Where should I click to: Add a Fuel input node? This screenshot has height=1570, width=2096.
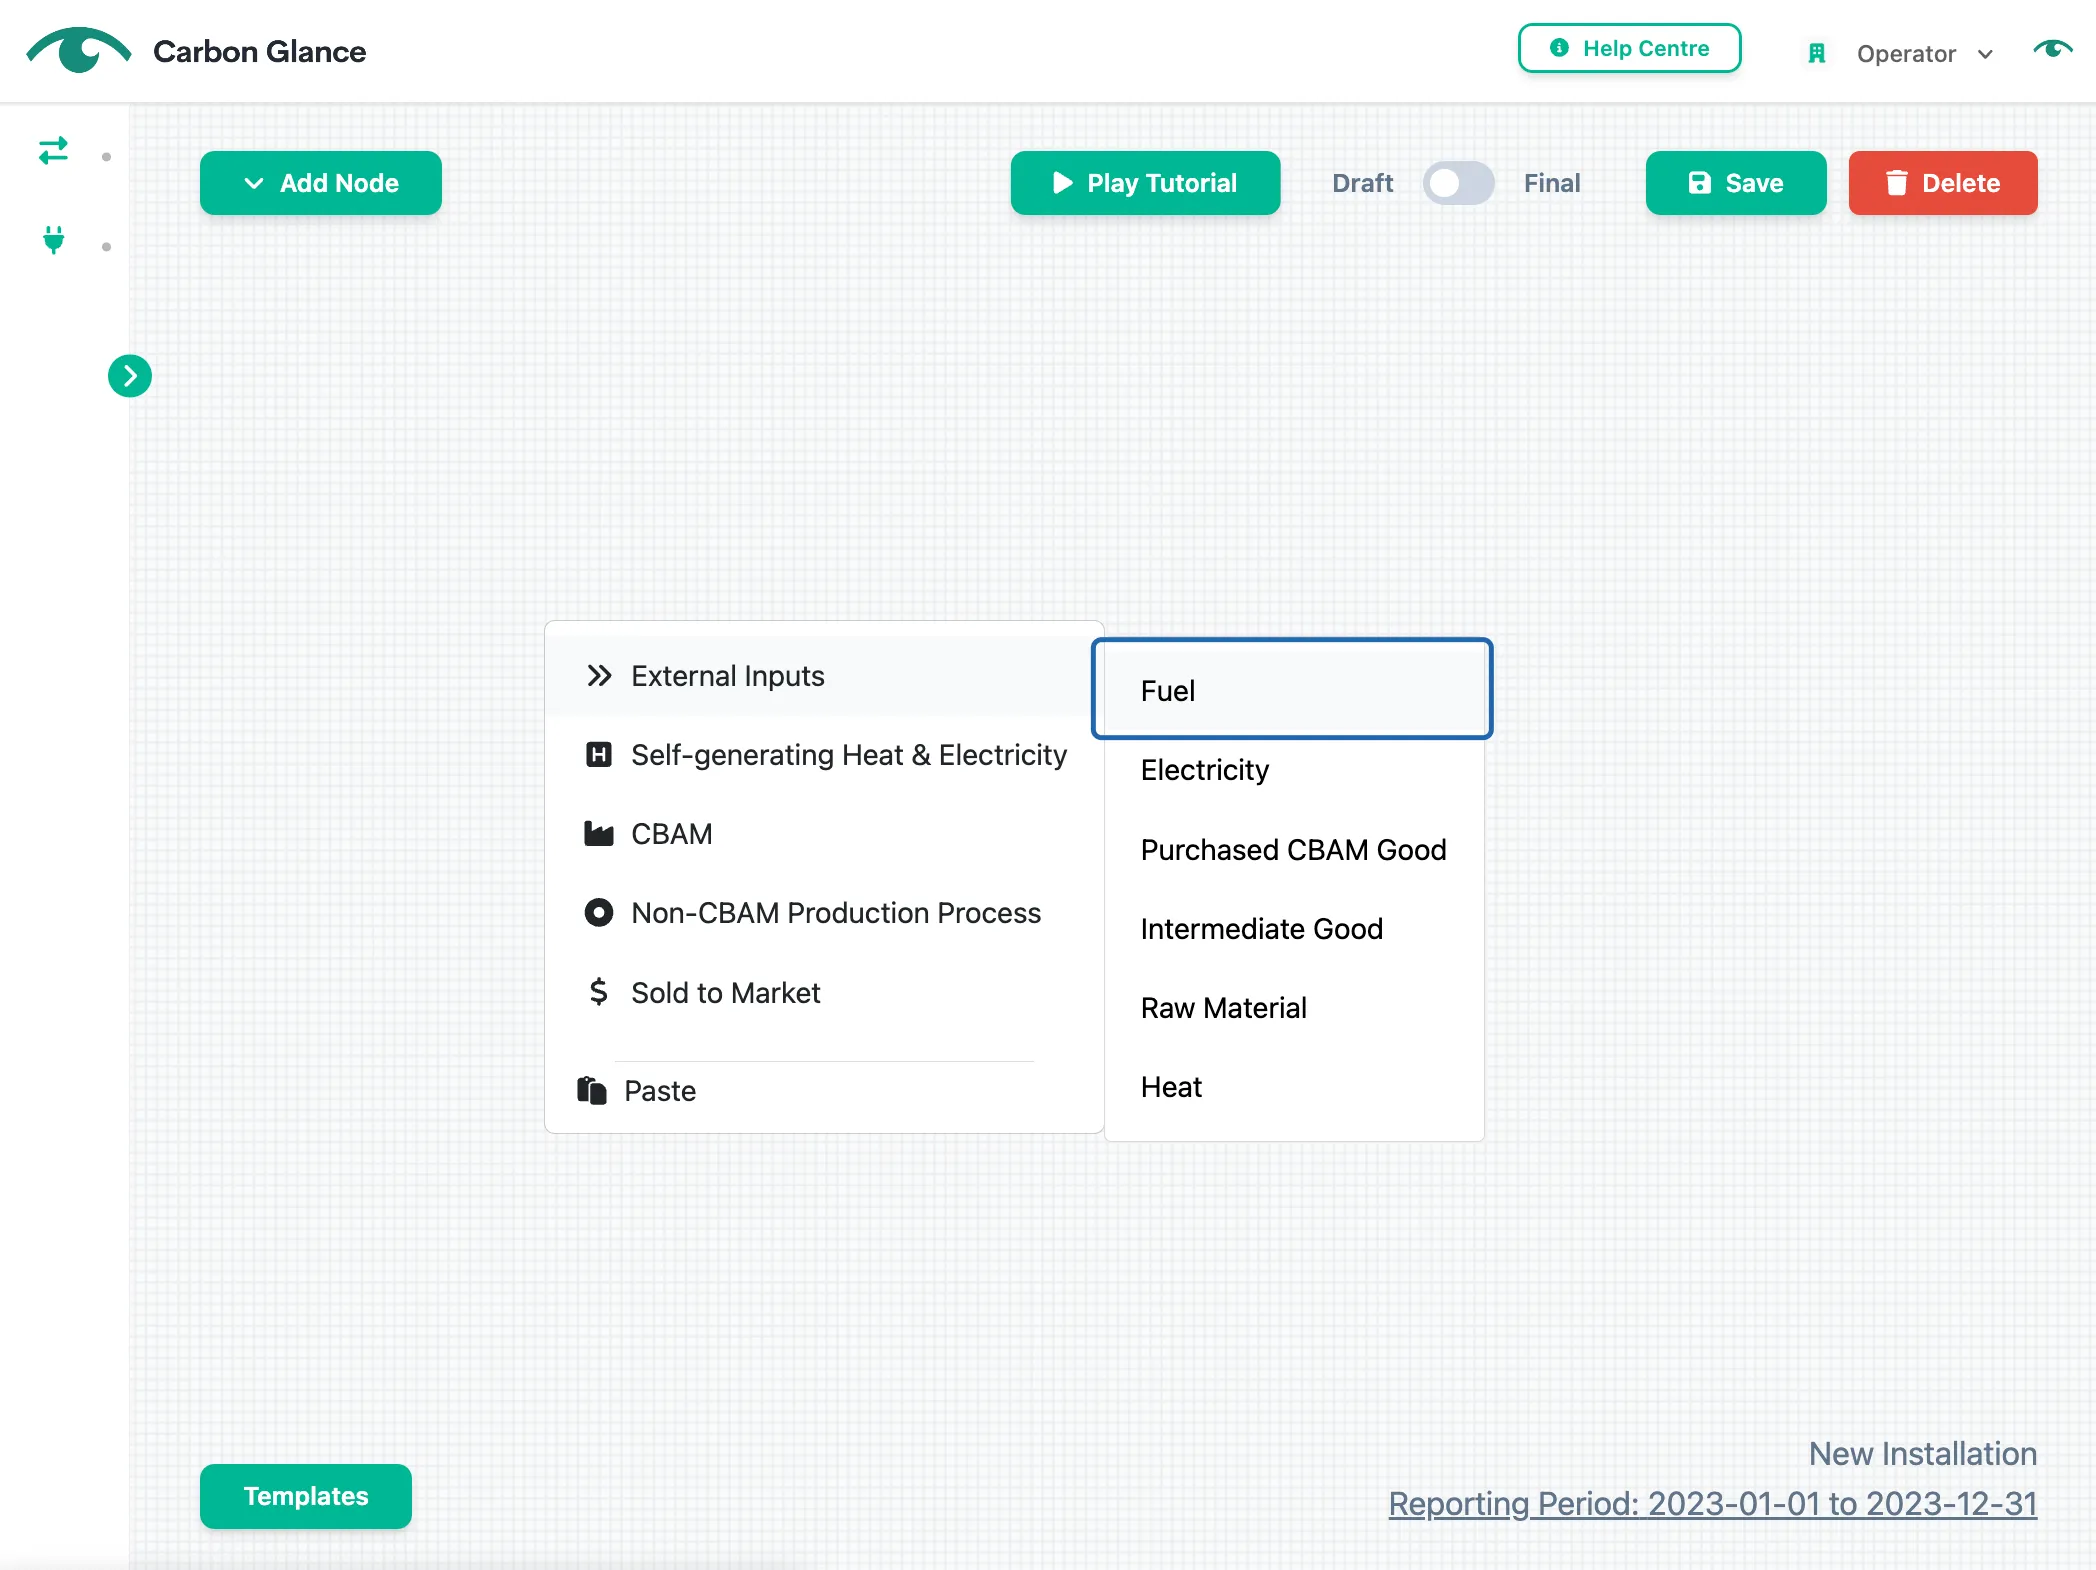click(x=1292, y=689)
